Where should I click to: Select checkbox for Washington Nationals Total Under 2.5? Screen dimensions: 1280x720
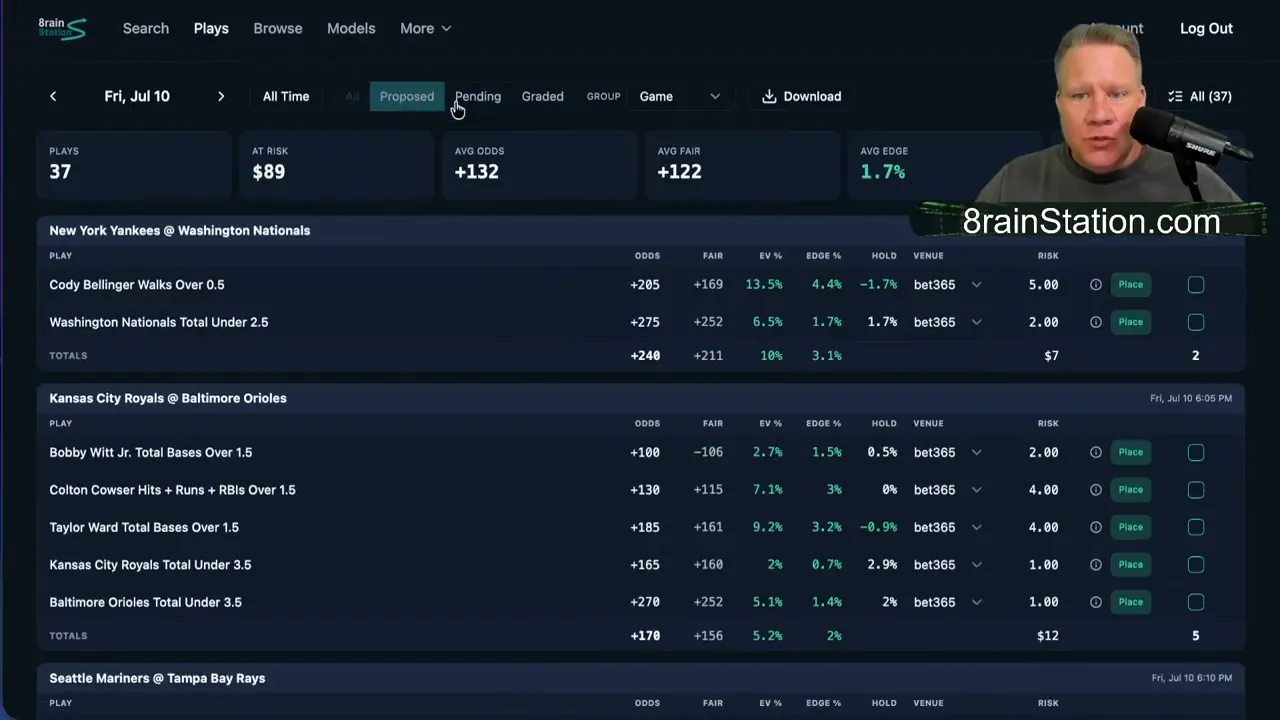tap(1196, 322)
